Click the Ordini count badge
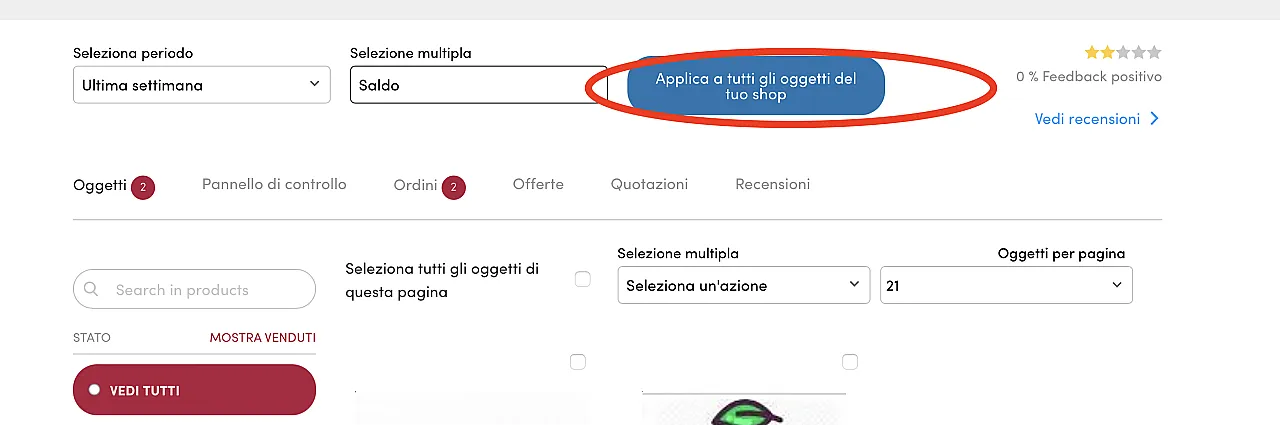Viewport: 1280px width, 425px height. pos(454,187)
